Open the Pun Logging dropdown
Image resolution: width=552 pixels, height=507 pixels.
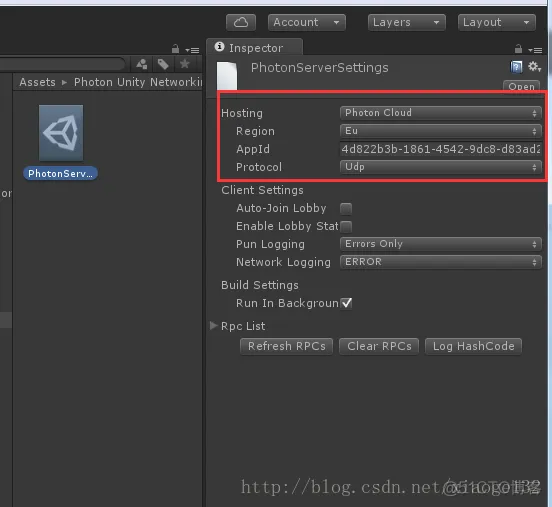tap(440, 244)
